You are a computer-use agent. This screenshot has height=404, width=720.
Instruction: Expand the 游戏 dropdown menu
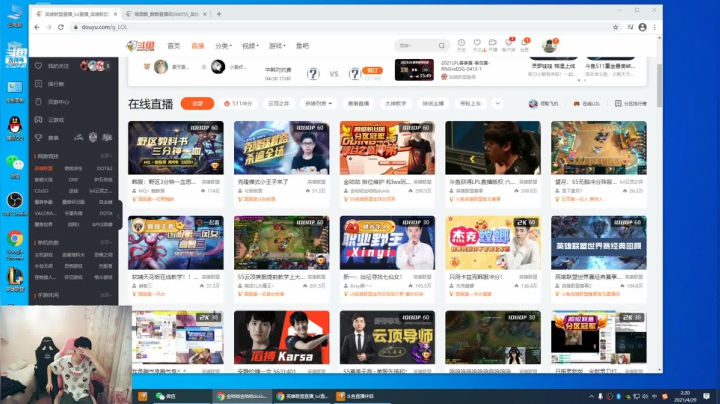click(277, 46)
